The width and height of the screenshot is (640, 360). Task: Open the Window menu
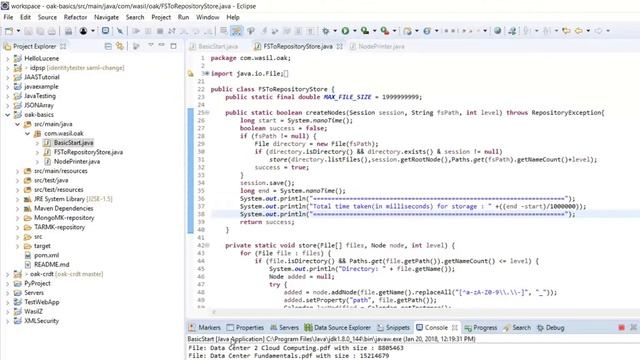coord(208,17)
